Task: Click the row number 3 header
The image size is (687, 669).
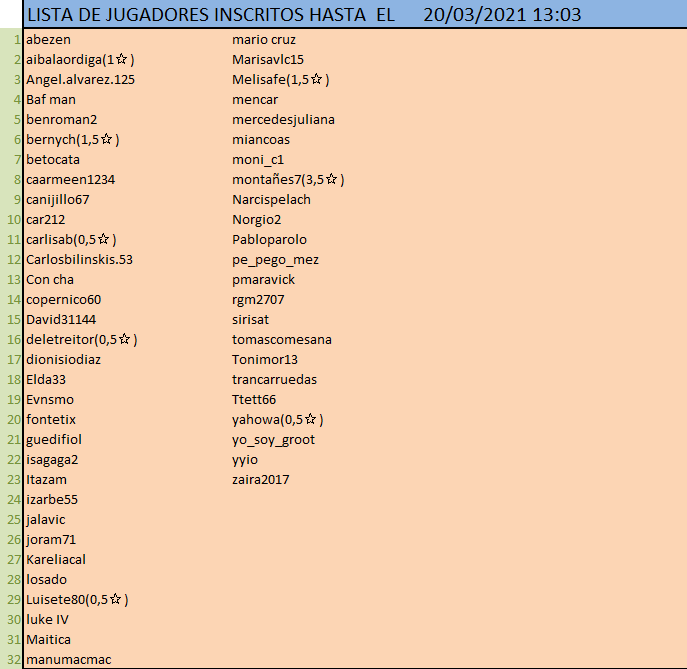Action: [x=11, y=80]
